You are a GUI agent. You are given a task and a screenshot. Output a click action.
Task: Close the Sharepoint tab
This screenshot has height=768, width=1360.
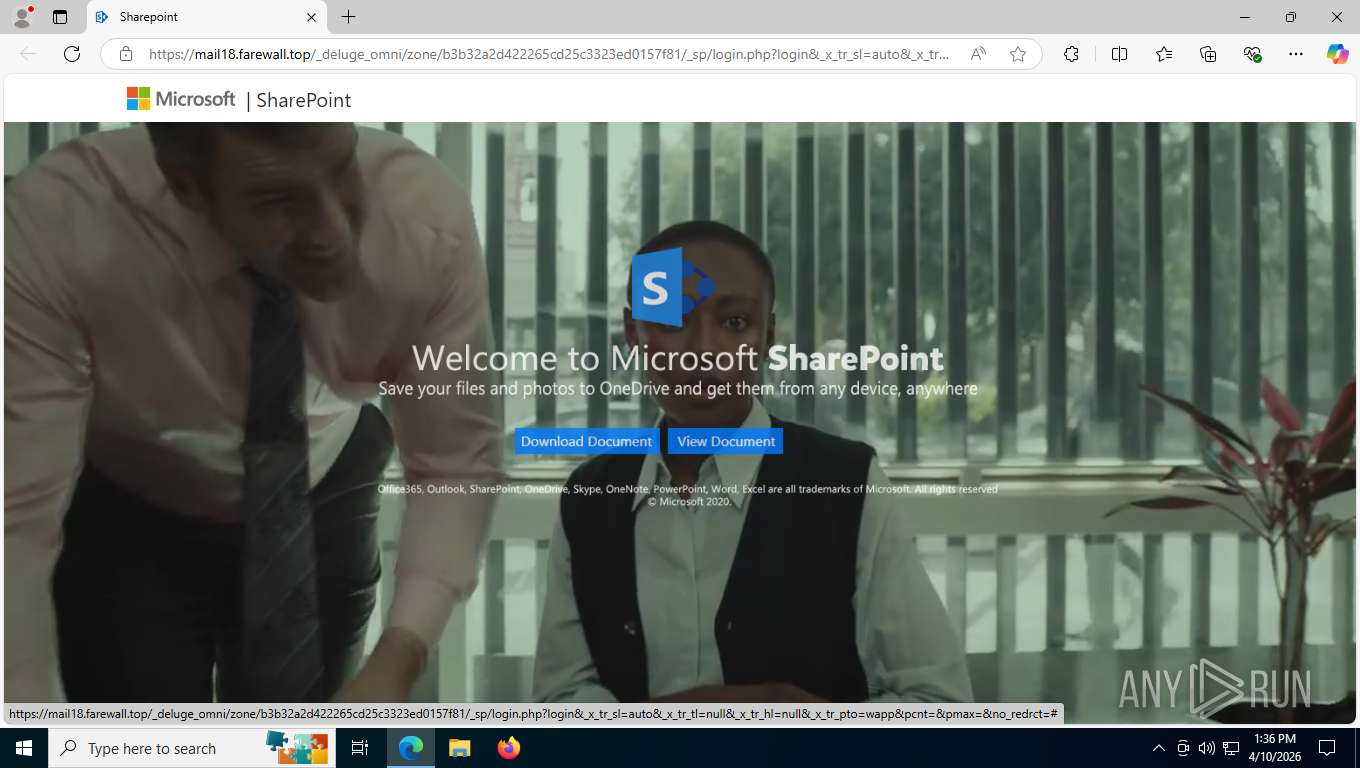pos(311,17)
